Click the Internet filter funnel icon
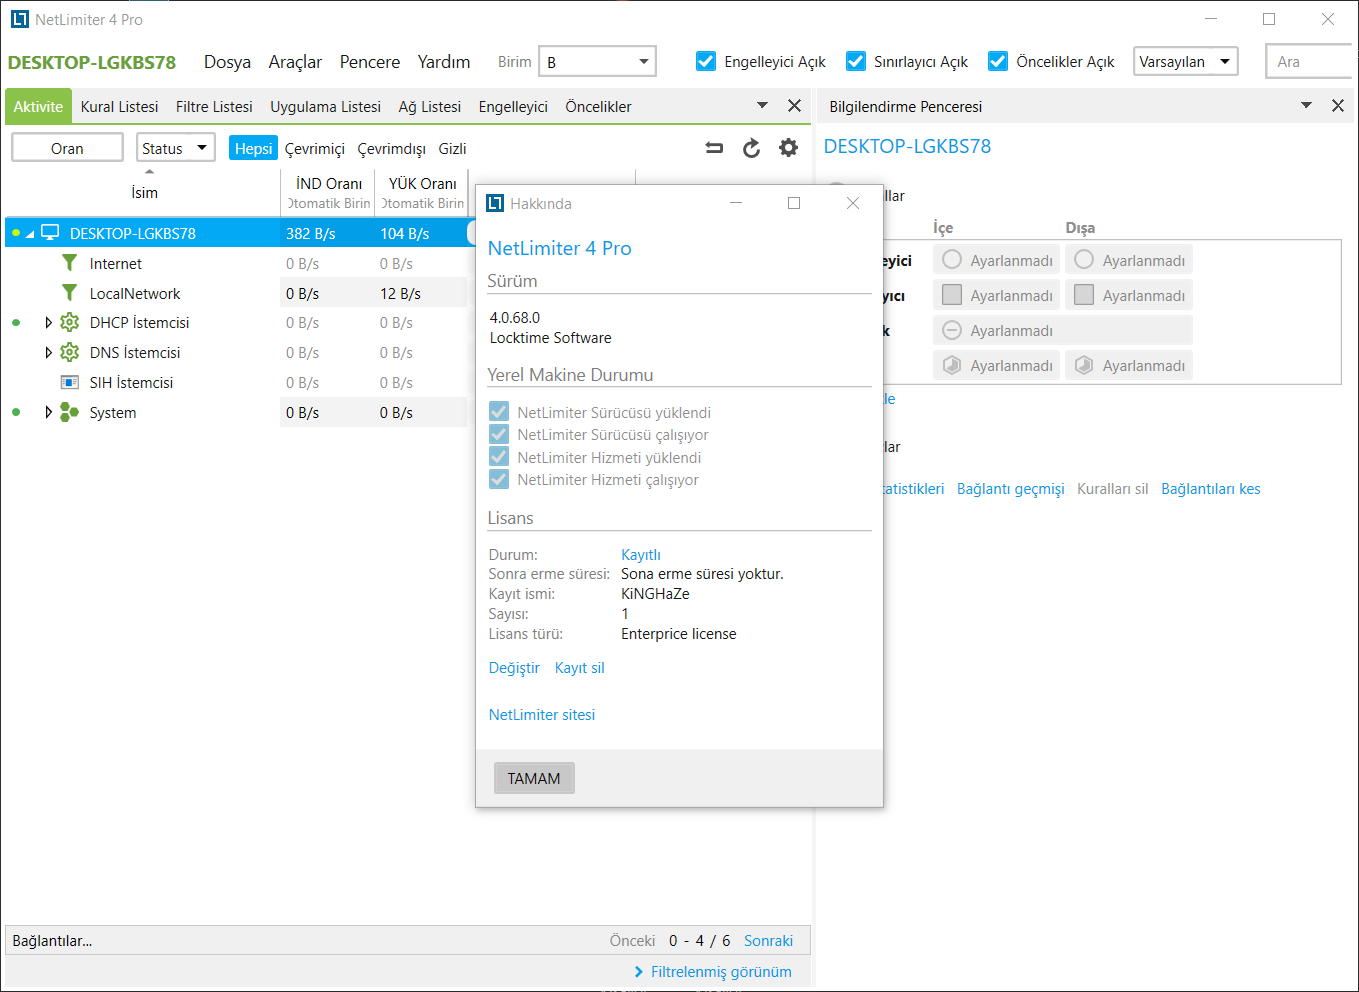Viewport: 1359px width, 992px height. (69, 263)
